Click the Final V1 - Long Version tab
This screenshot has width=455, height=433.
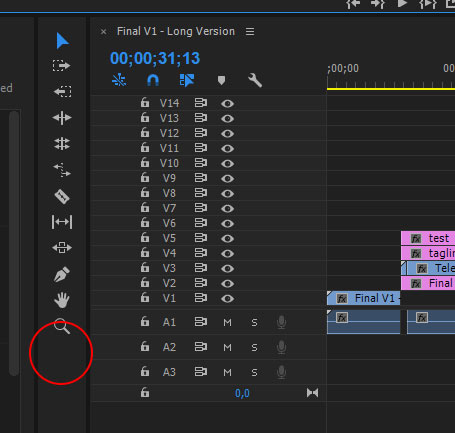coord(176,31)
